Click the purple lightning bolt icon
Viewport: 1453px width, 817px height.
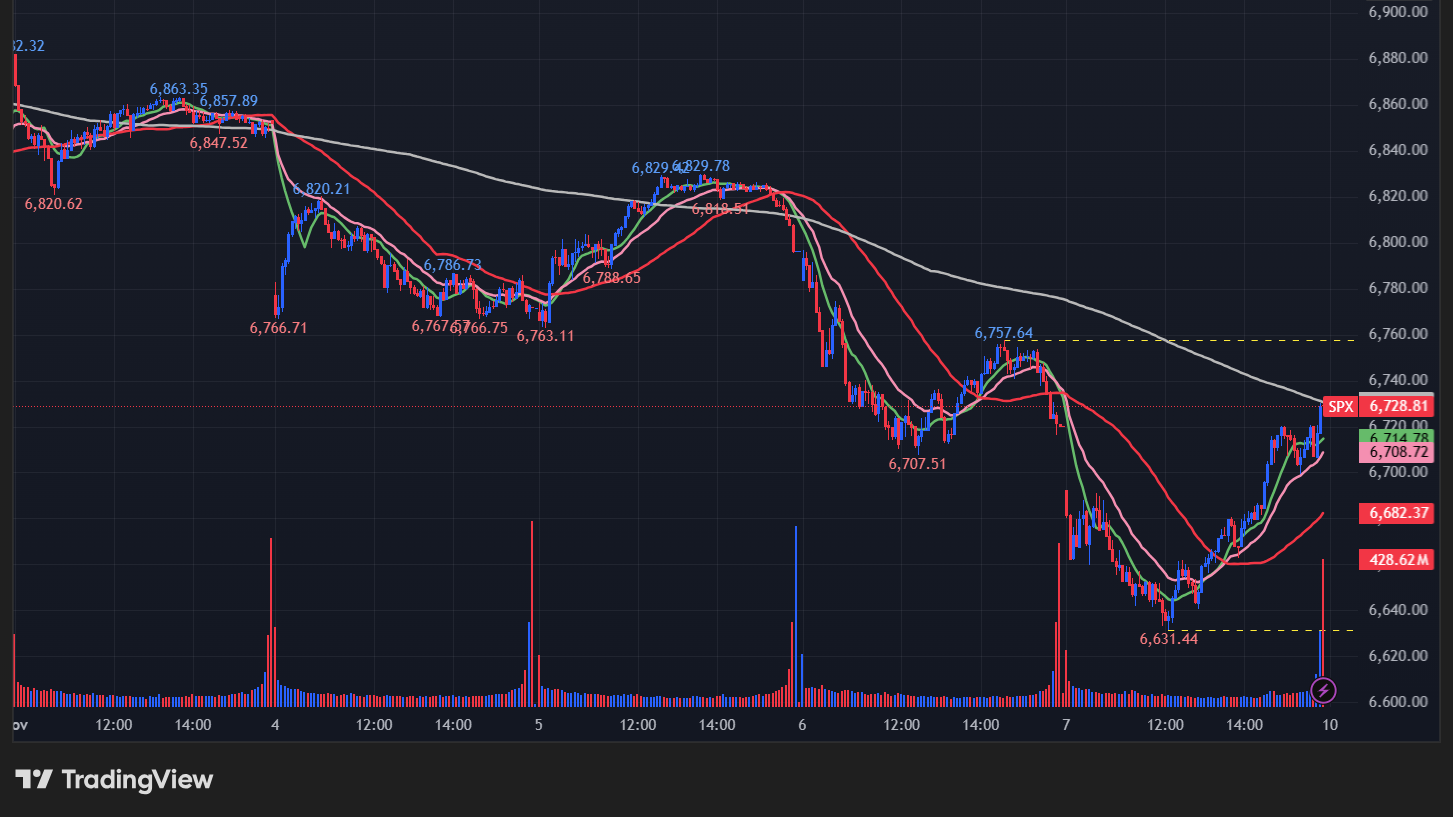click(1323, 689)
